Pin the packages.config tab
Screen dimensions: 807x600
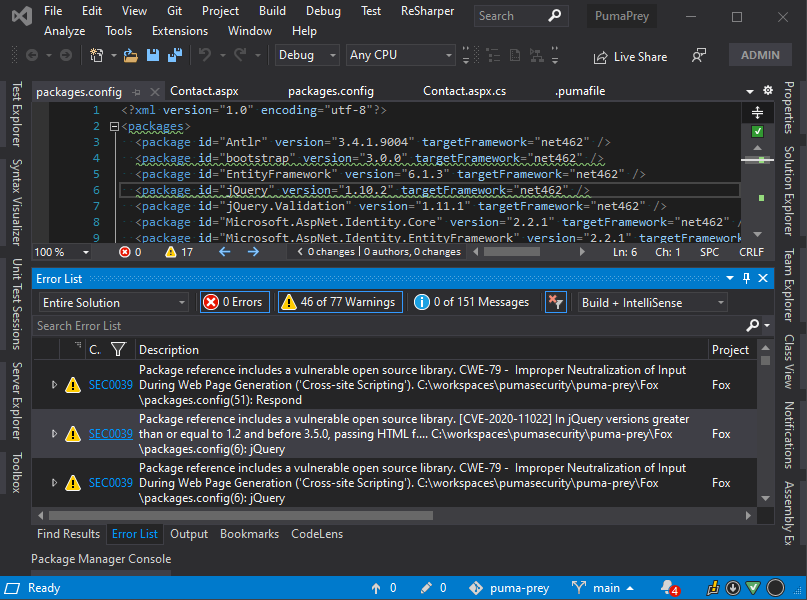(136, 93)
